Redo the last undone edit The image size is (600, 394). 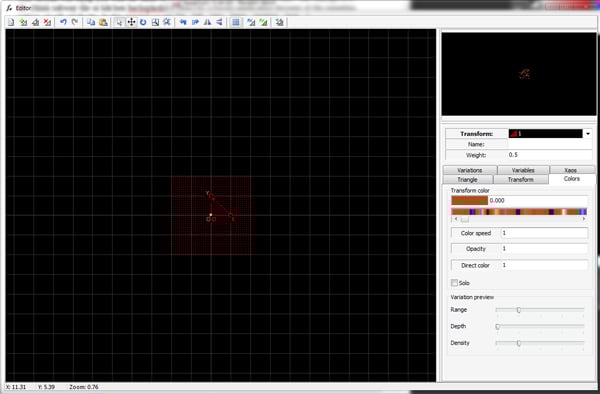coord(75,22)
